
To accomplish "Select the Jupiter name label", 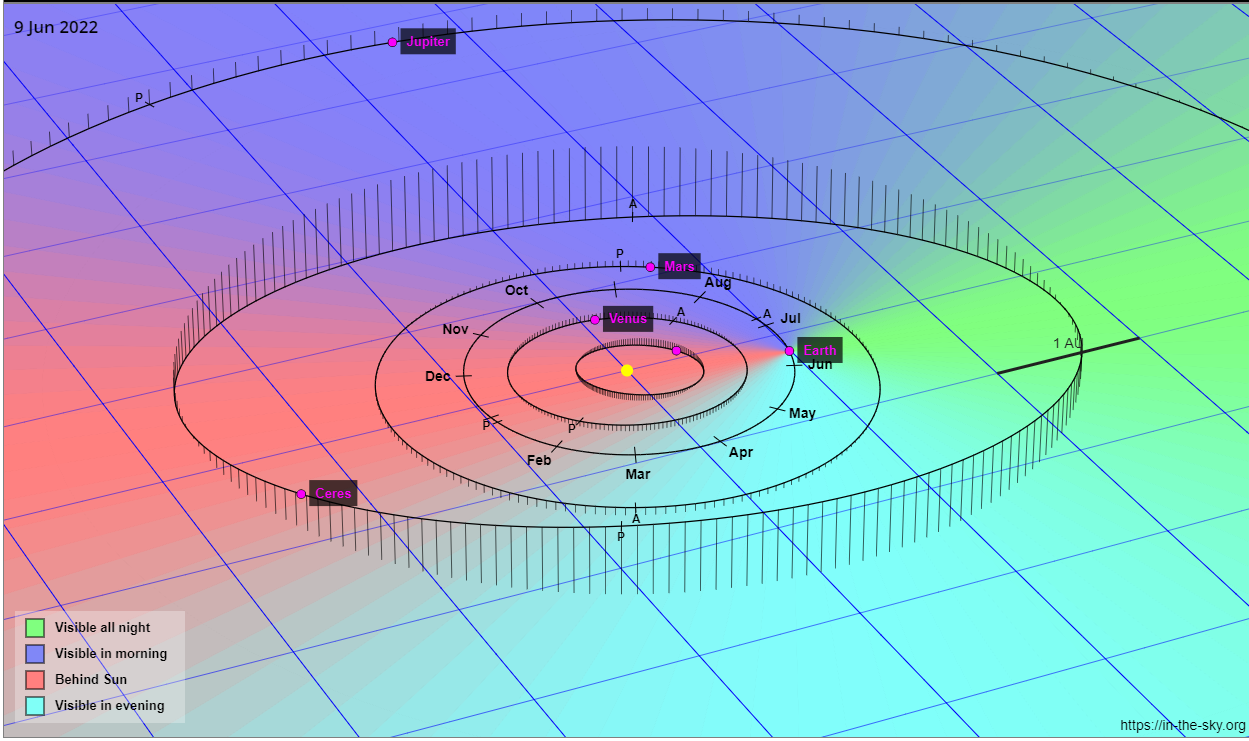I will (428, 41).
